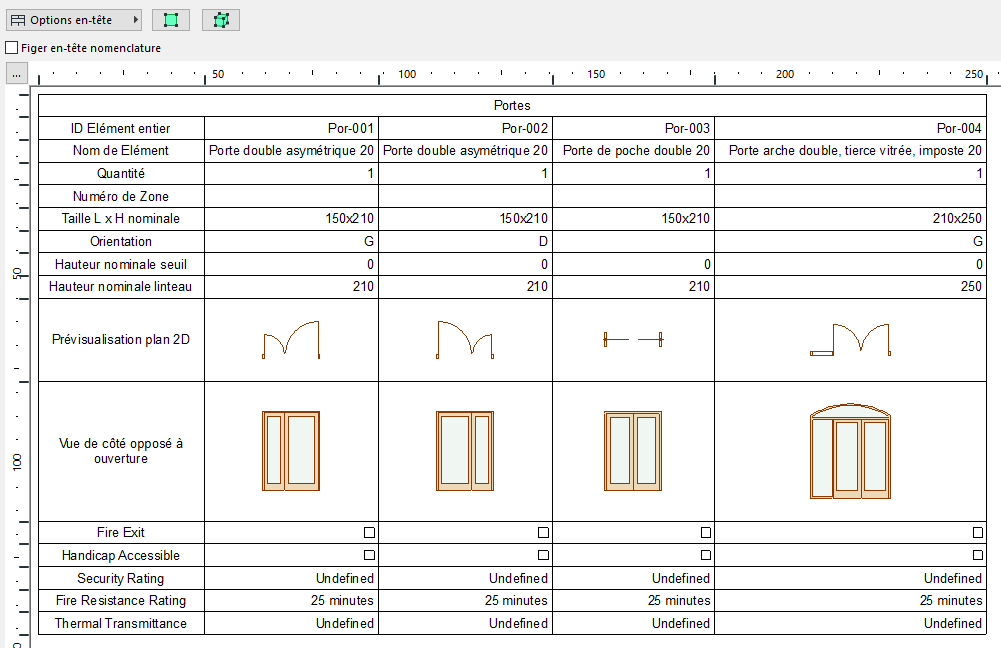Click Por-003 Thermal Transmittance Undefined cell
The width and height of the screenshot is (1001, 648).
pyautogui.click(x=633, y=623)
